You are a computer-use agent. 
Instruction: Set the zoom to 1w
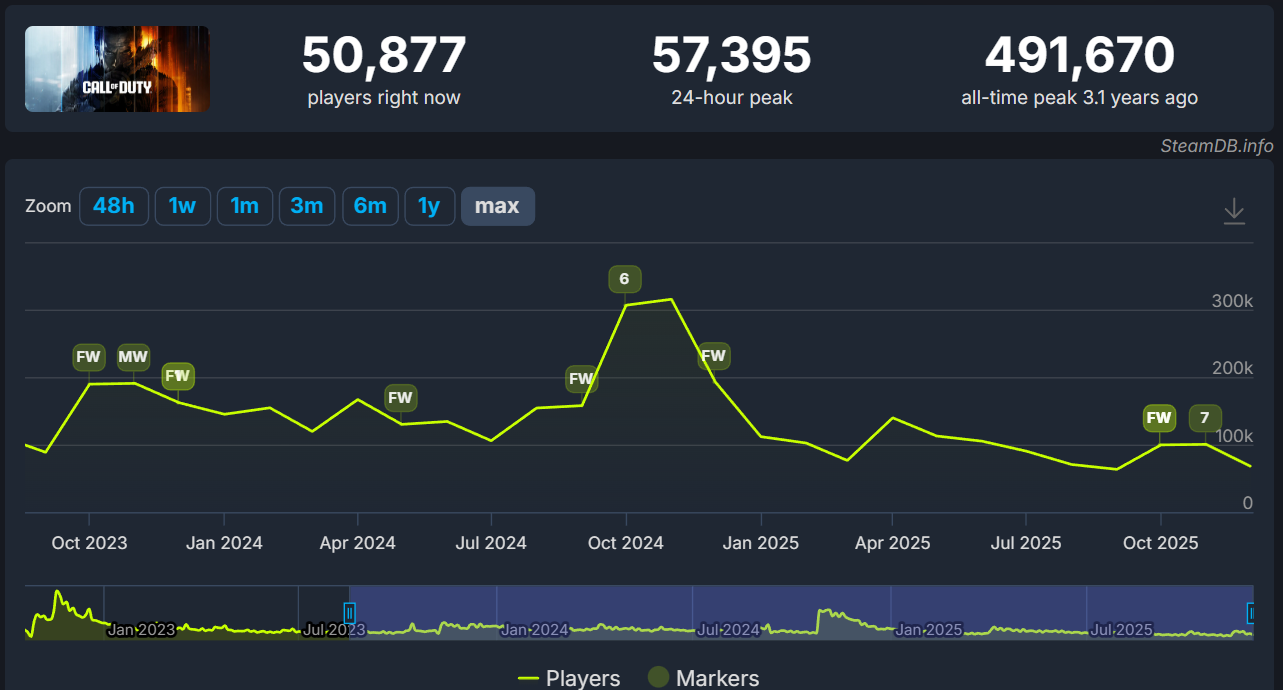[x=182, y=206]
